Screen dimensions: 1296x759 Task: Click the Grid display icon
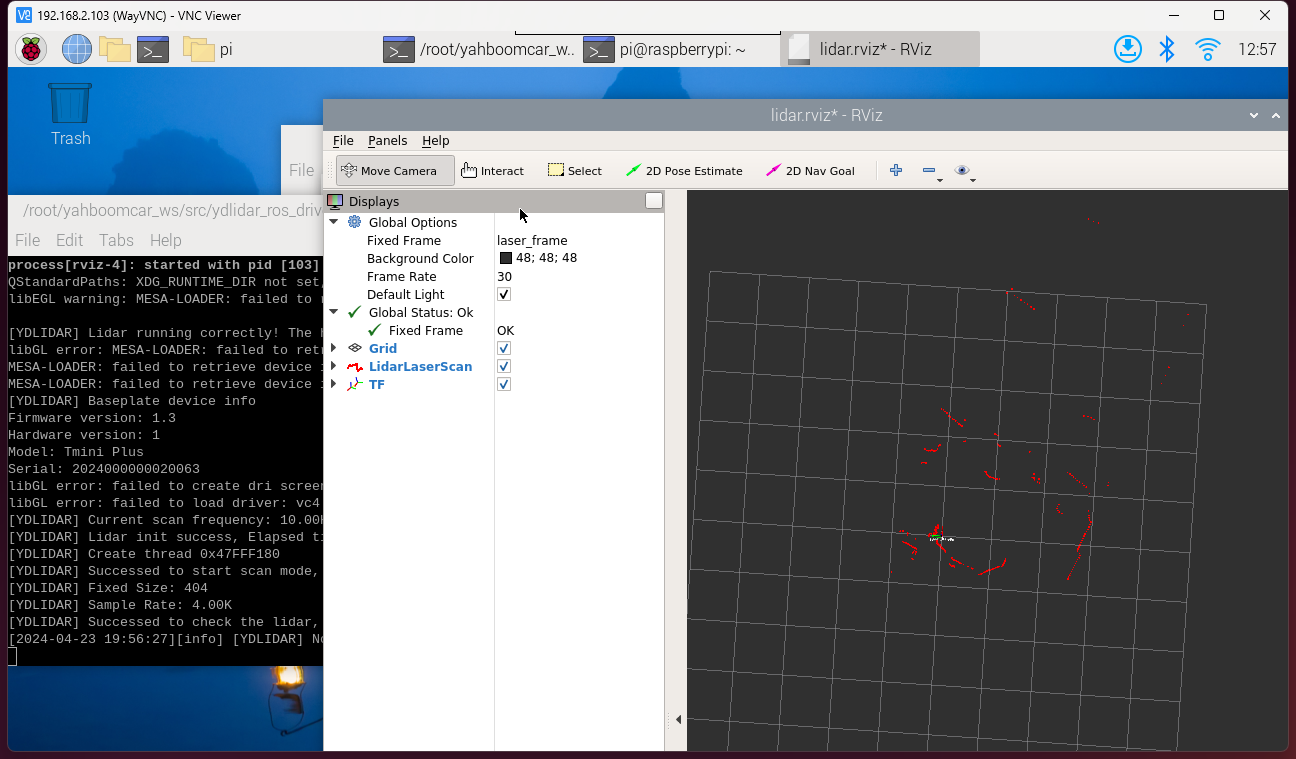354,348
